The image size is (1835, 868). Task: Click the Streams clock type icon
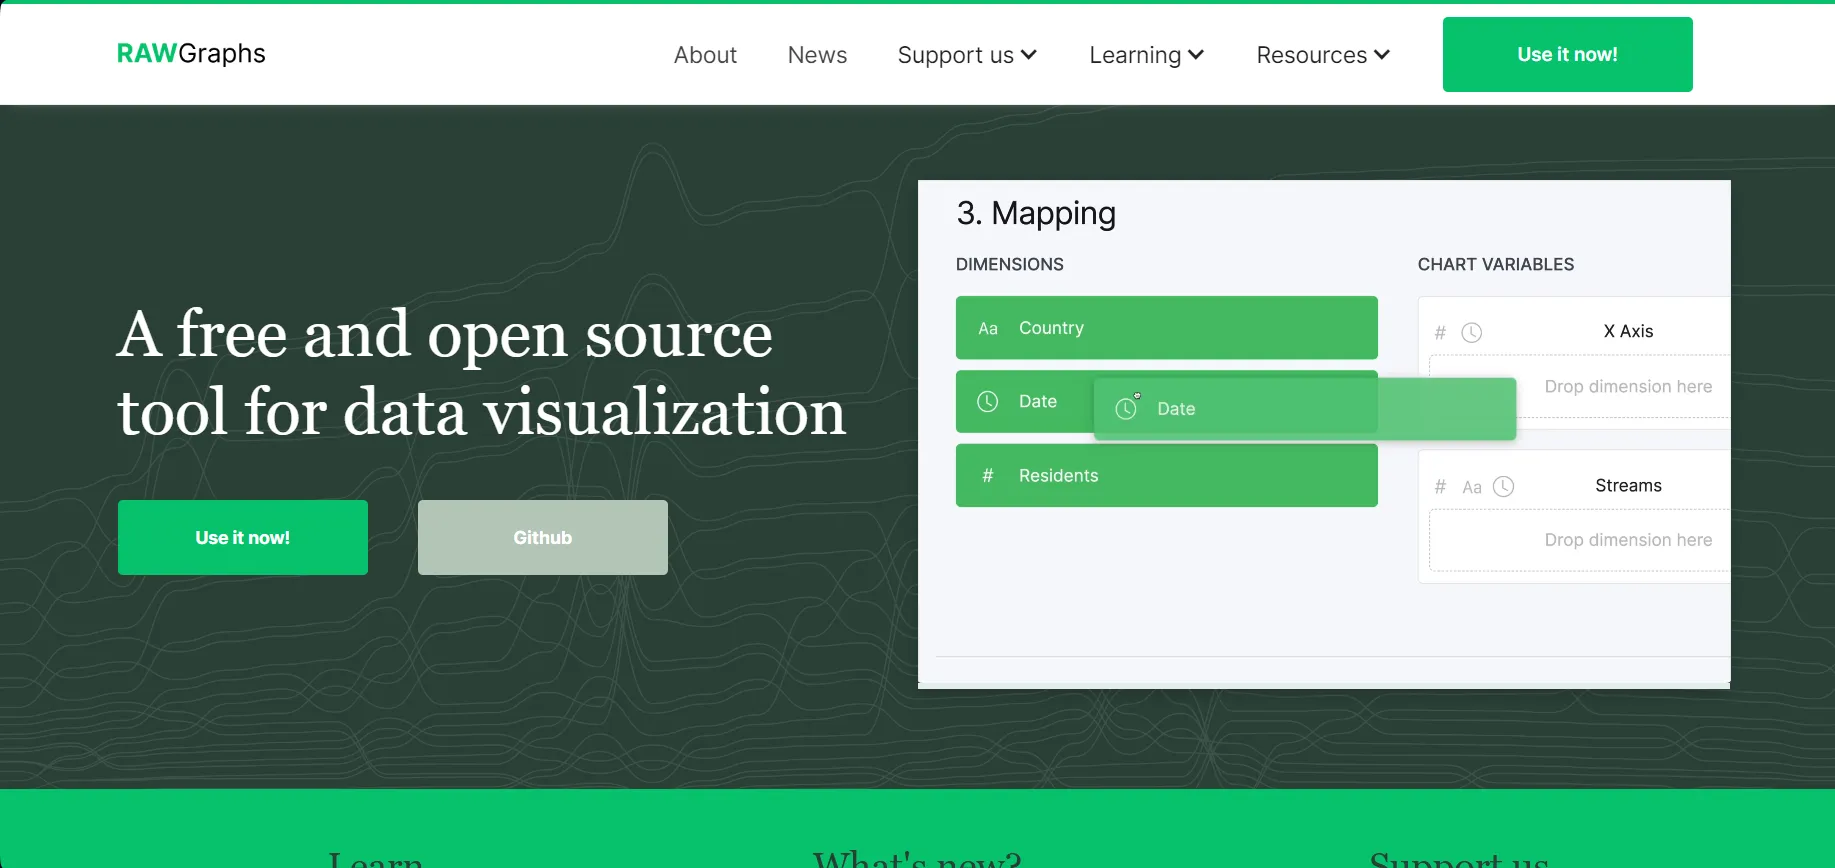(x=1504, y=486)
